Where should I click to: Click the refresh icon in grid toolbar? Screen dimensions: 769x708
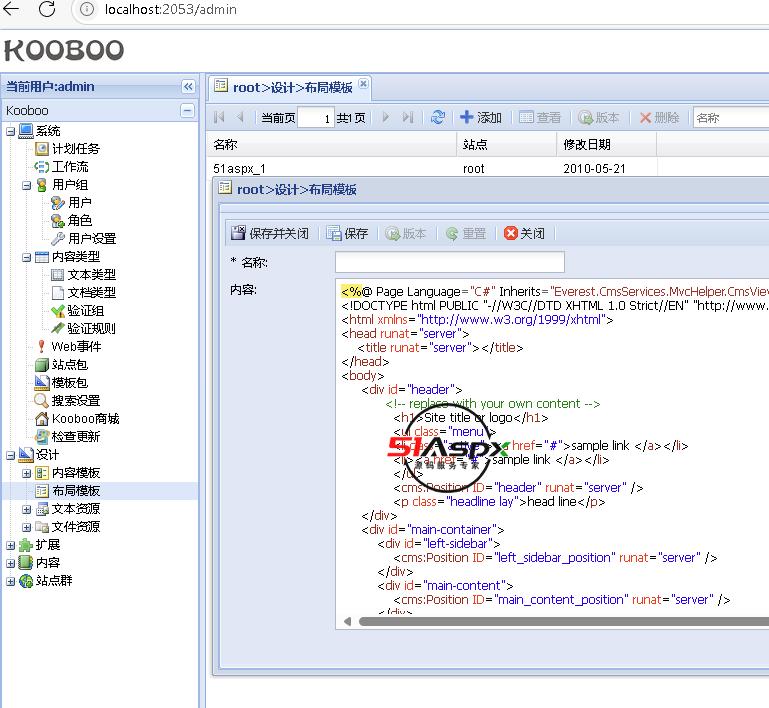pyautogui.click(x=437, y=117)
